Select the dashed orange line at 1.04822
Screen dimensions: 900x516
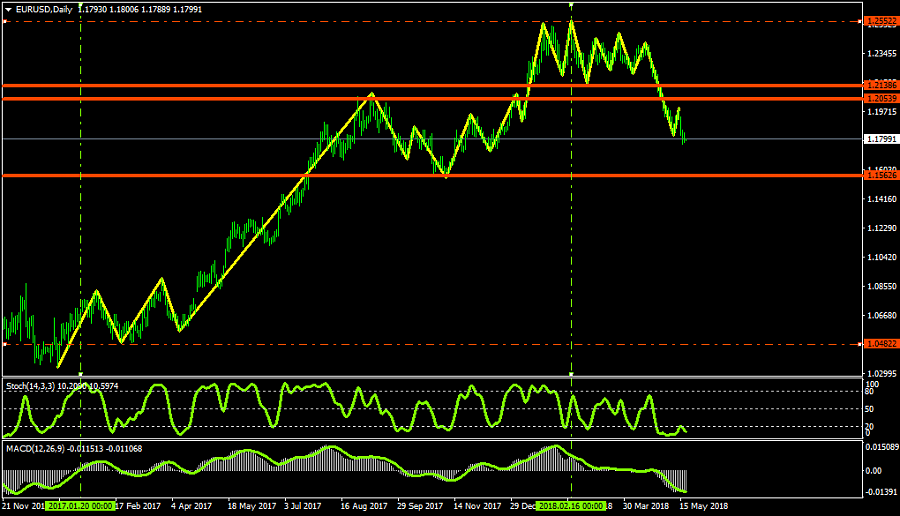433,344
